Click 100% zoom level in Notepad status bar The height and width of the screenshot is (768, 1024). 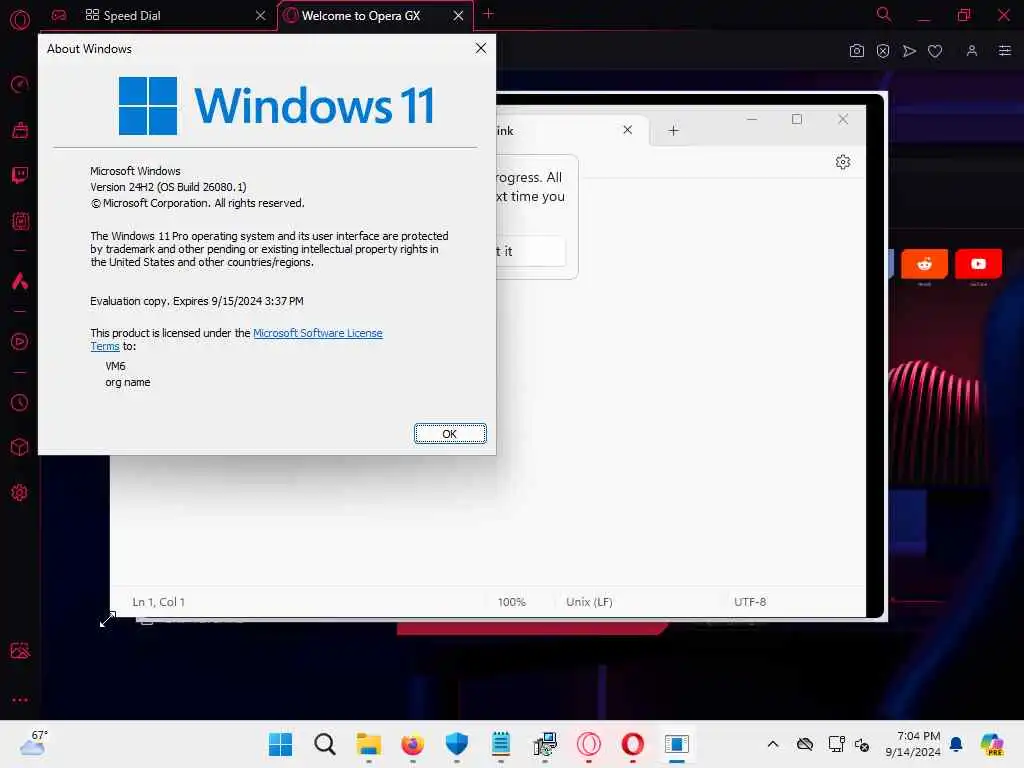pyautogui.click(x=512, y=602)
